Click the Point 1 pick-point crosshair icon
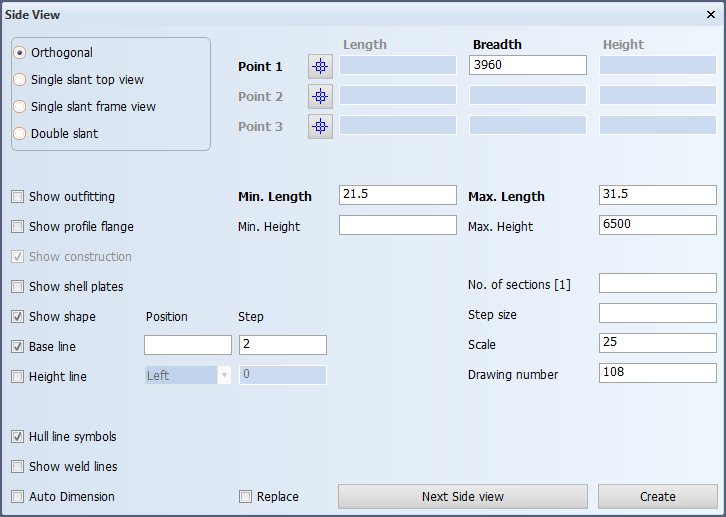The height and width of the screenshot is (517, 726). coord(320,66)
